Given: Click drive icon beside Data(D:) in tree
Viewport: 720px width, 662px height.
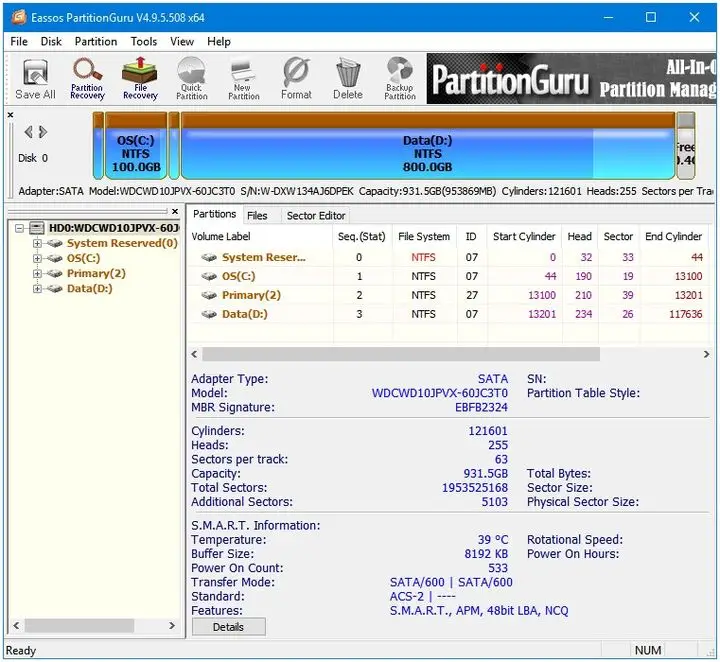Looking at the screenshot, I should pyautogui.click(x=55, y=289).
